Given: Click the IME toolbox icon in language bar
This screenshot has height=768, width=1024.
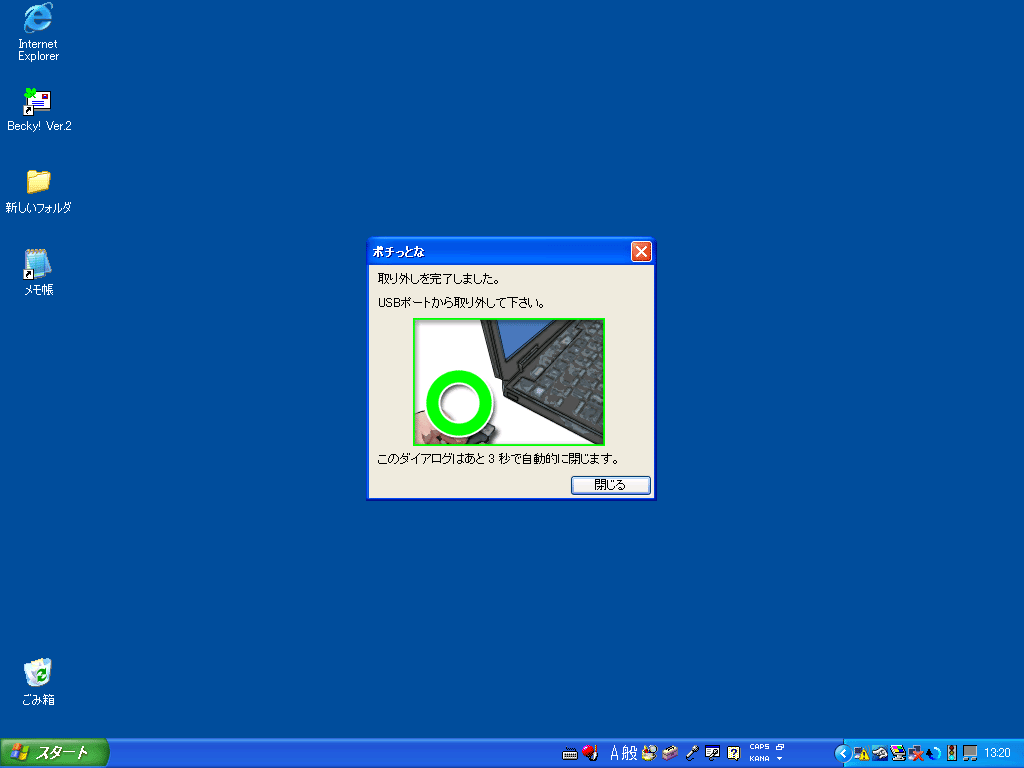Looking at the screenshot, I should coord(670,753).
